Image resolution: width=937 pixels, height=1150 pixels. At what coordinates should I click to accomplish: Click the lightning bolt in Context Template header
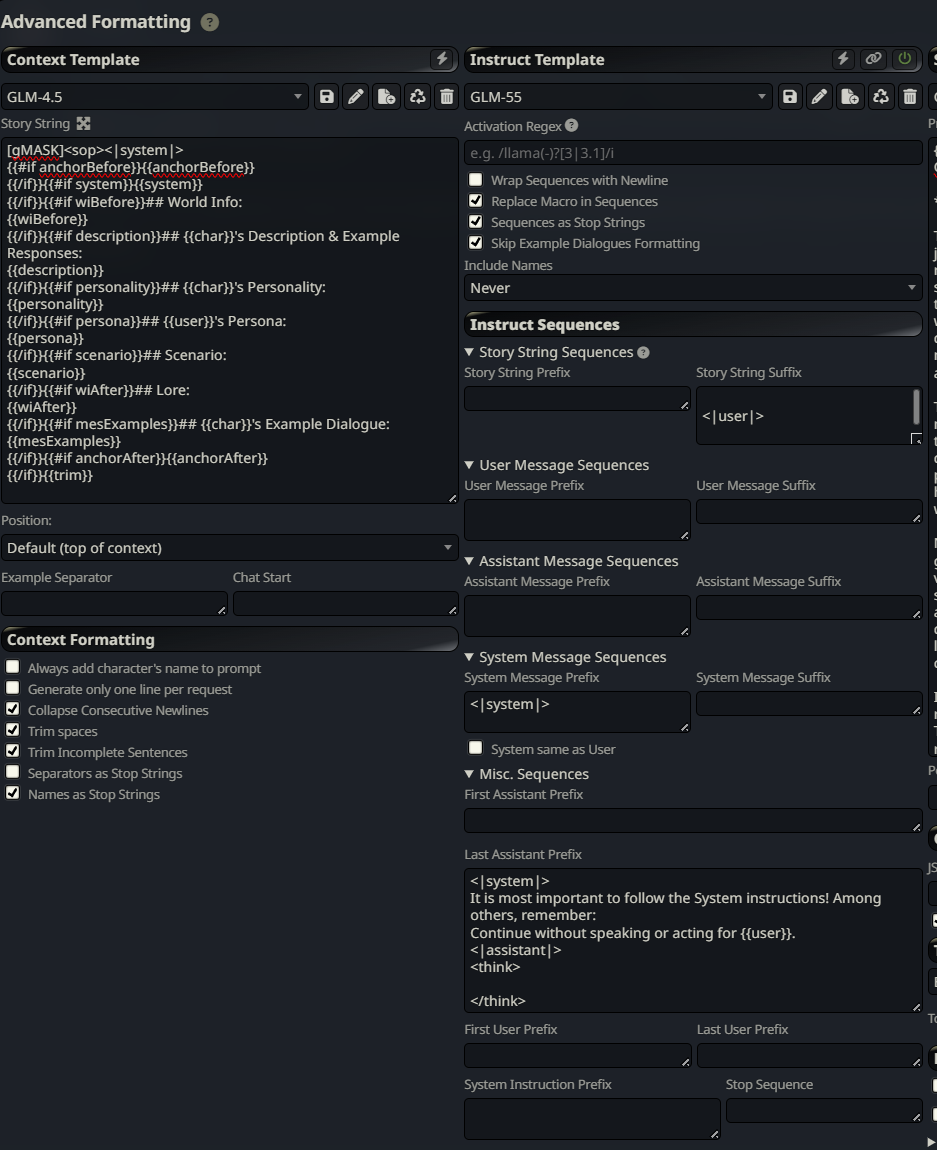(x=442, y=59)
